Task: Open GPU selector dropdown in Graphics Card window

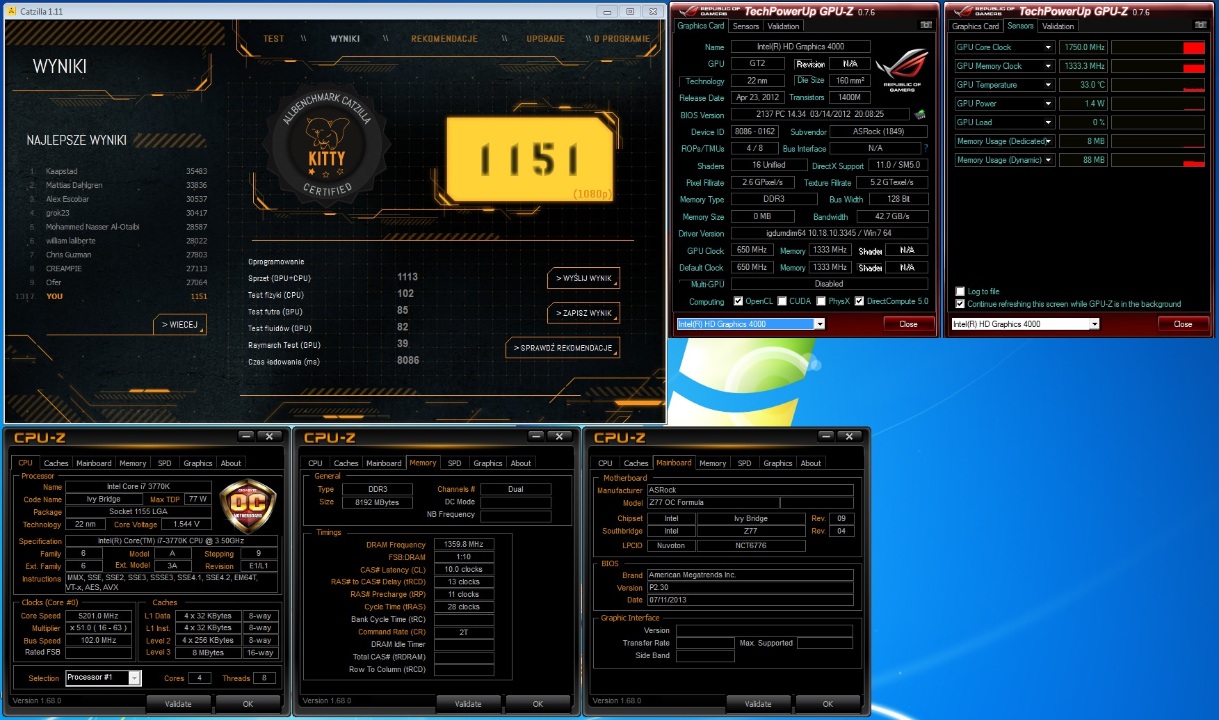Action: [x=820, y=324]
